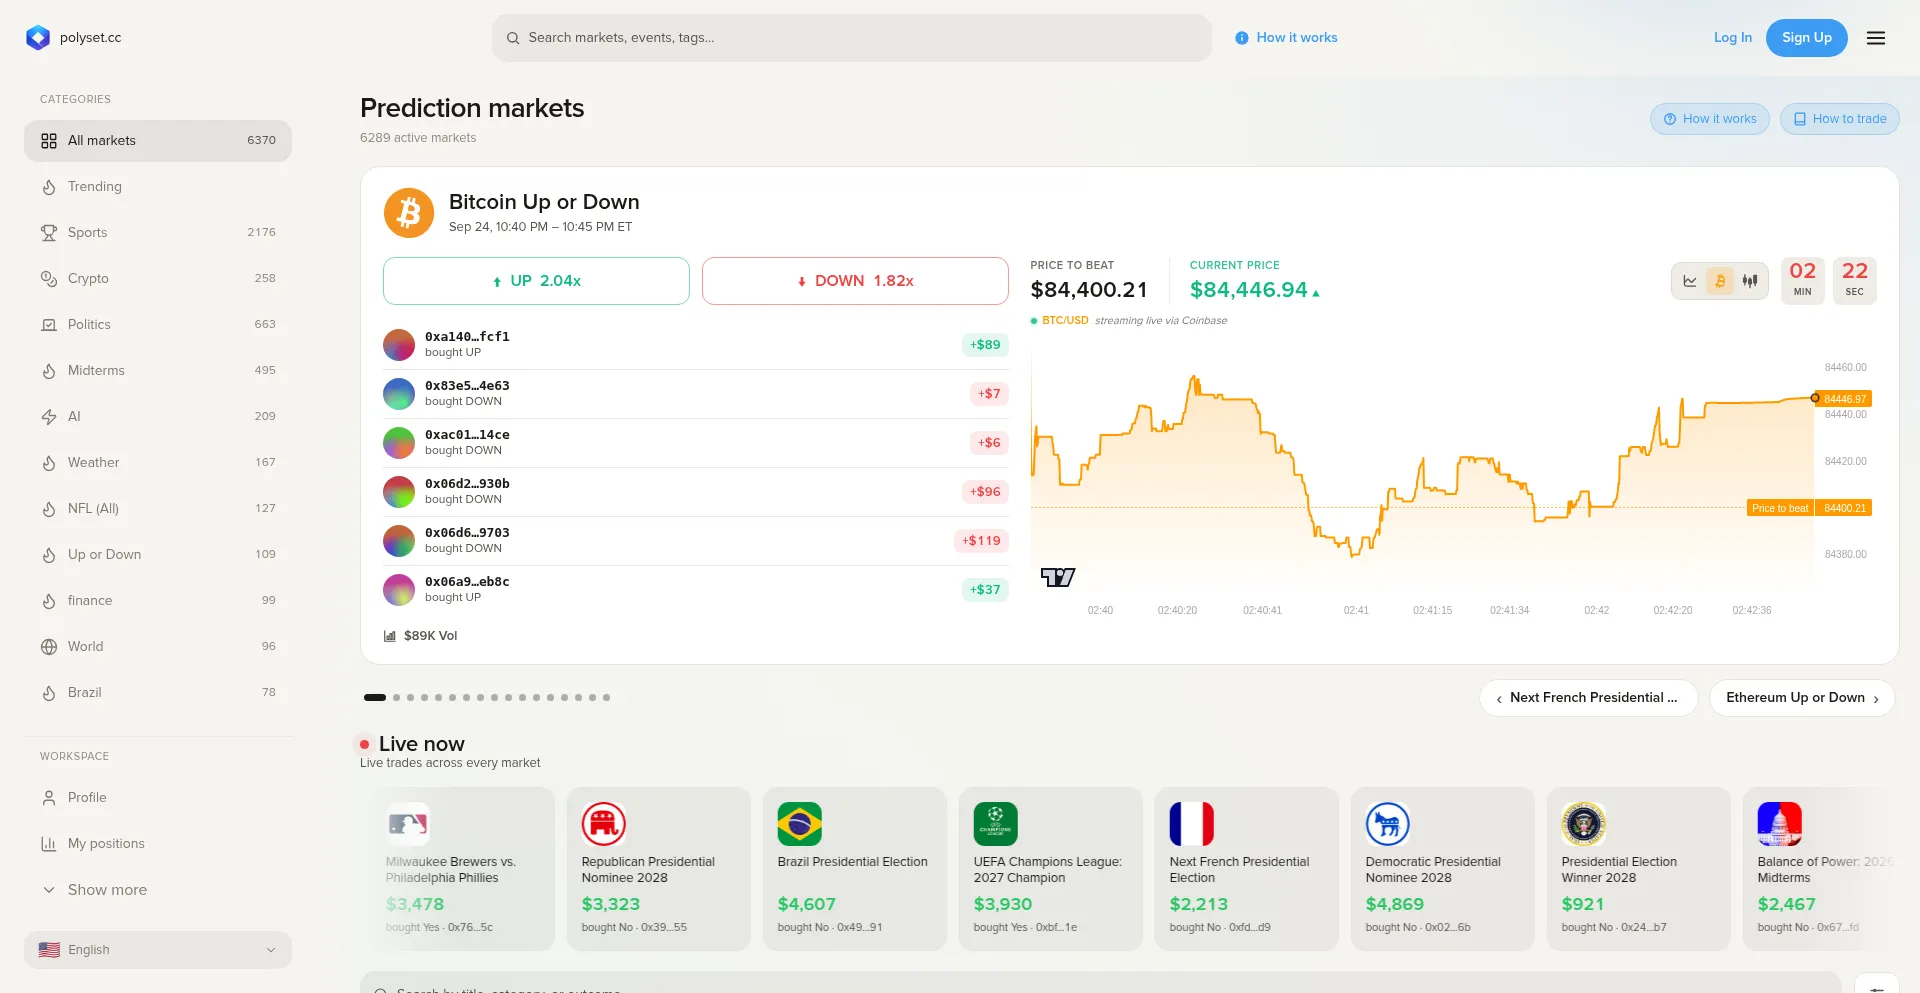
Task: Select the first carousel page indicator
Action: 375,698
